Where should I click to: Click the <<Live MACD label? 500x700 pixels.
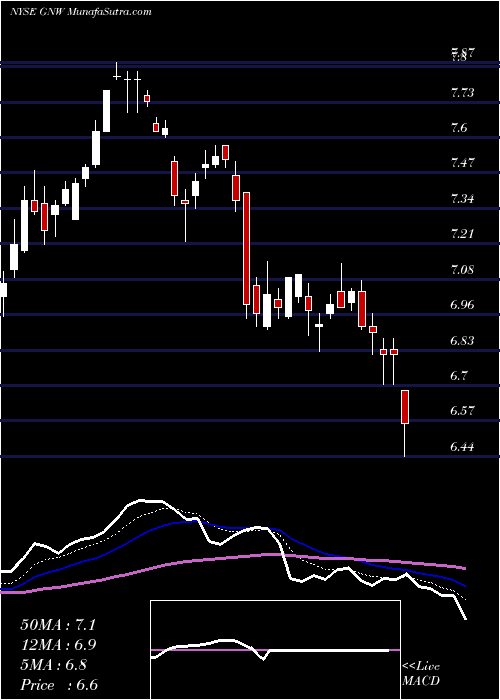[421, 674]
